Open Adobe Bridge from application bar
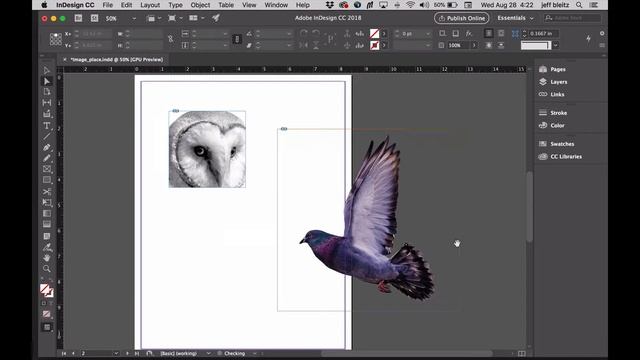 (78, 18)
